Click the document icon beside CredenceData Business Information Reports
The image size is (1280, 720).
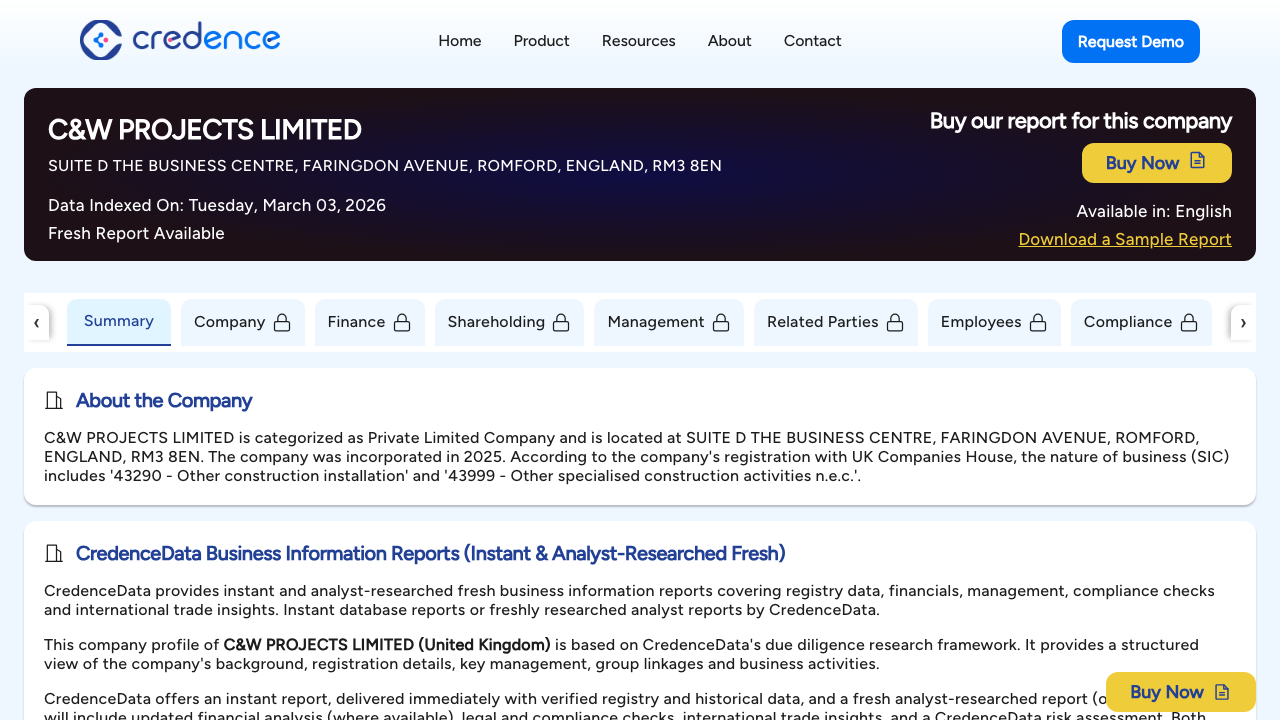click(53, 553)
